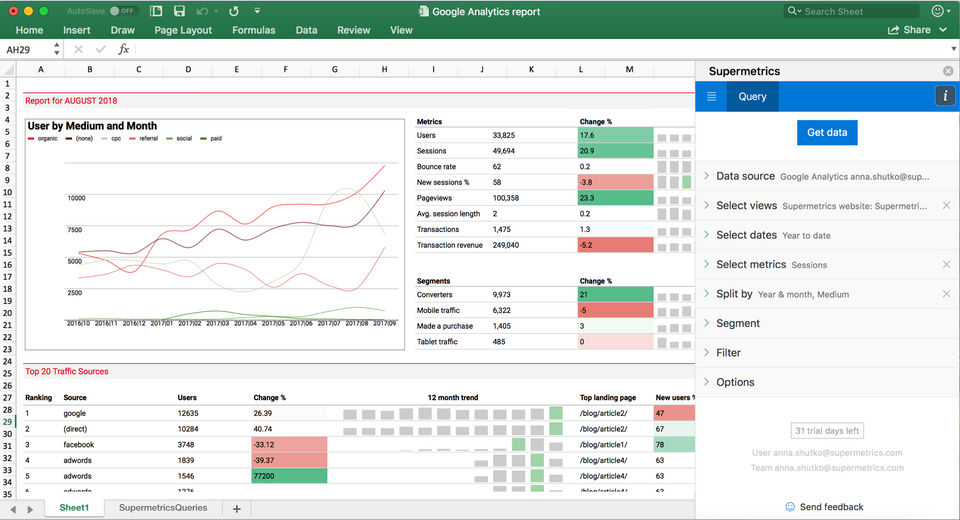This screenshot has height=520, width=960.
Task: Open the Supermetrics hamburger menu
Action: pyautogui.click(x=711, y=96)
